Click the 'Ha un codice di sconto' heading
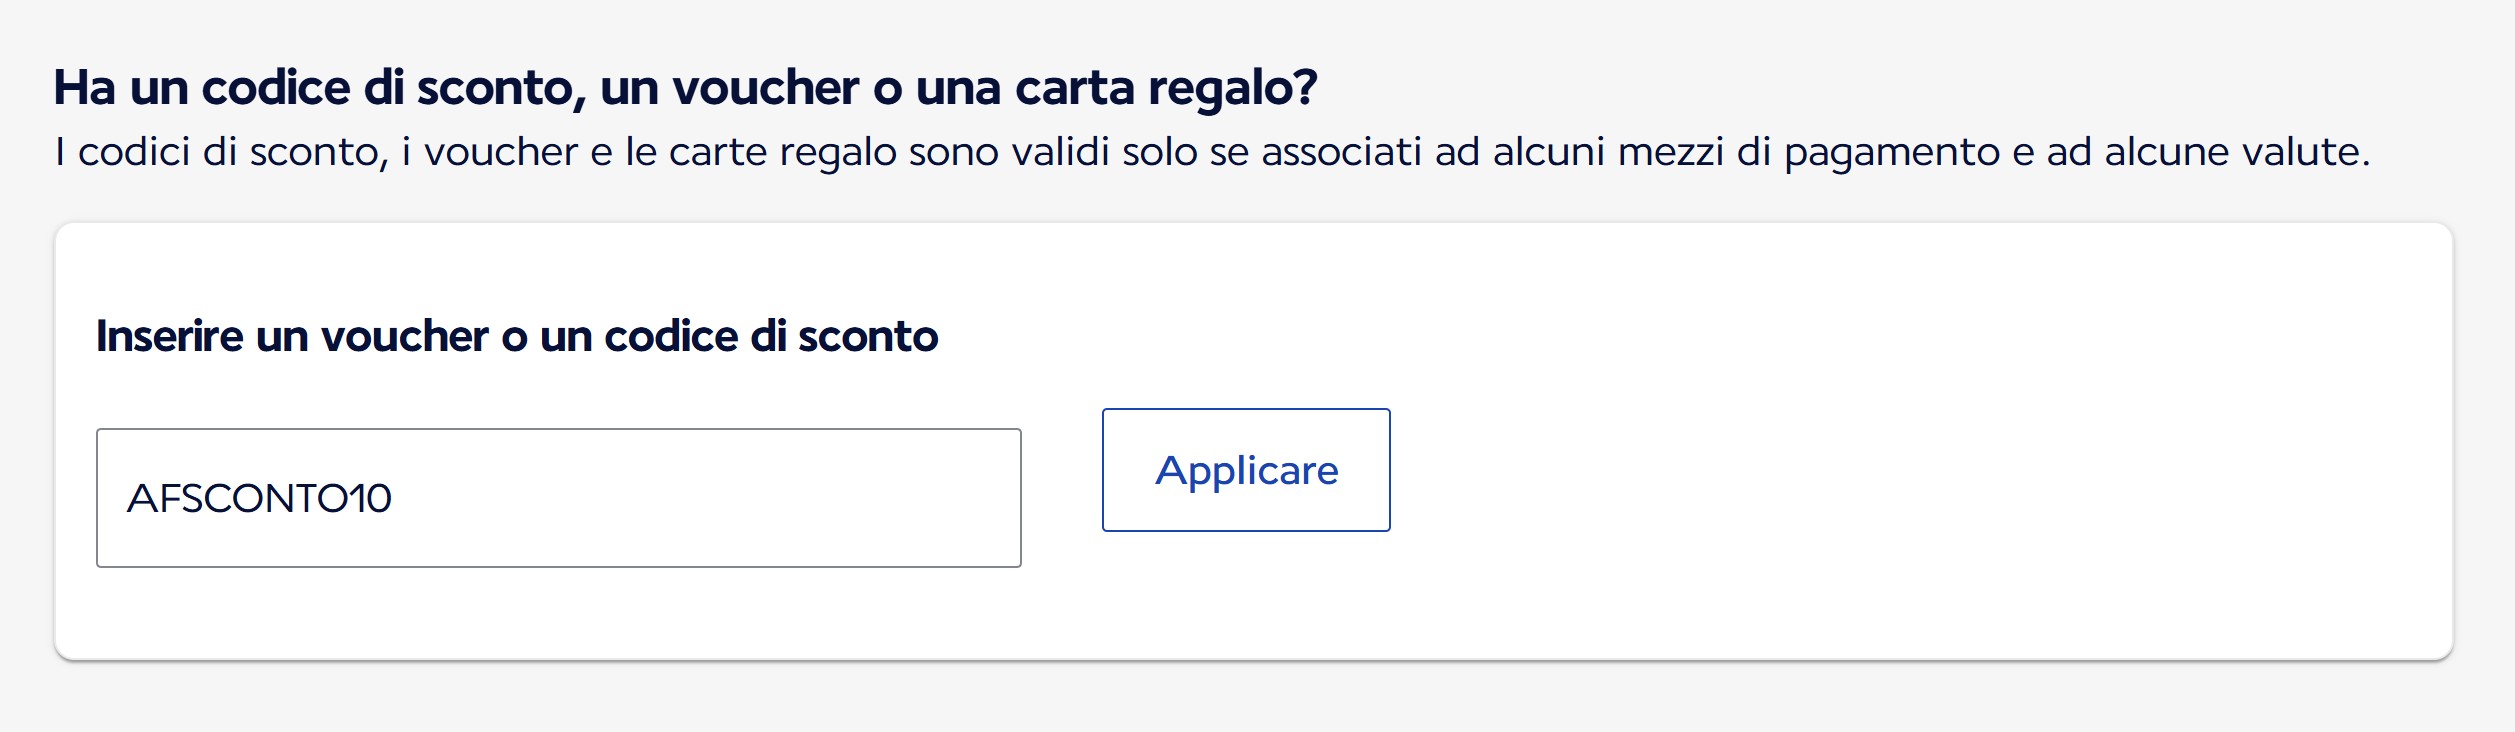The width and height of the screenshot is (2515, 732). pos(685,88)
